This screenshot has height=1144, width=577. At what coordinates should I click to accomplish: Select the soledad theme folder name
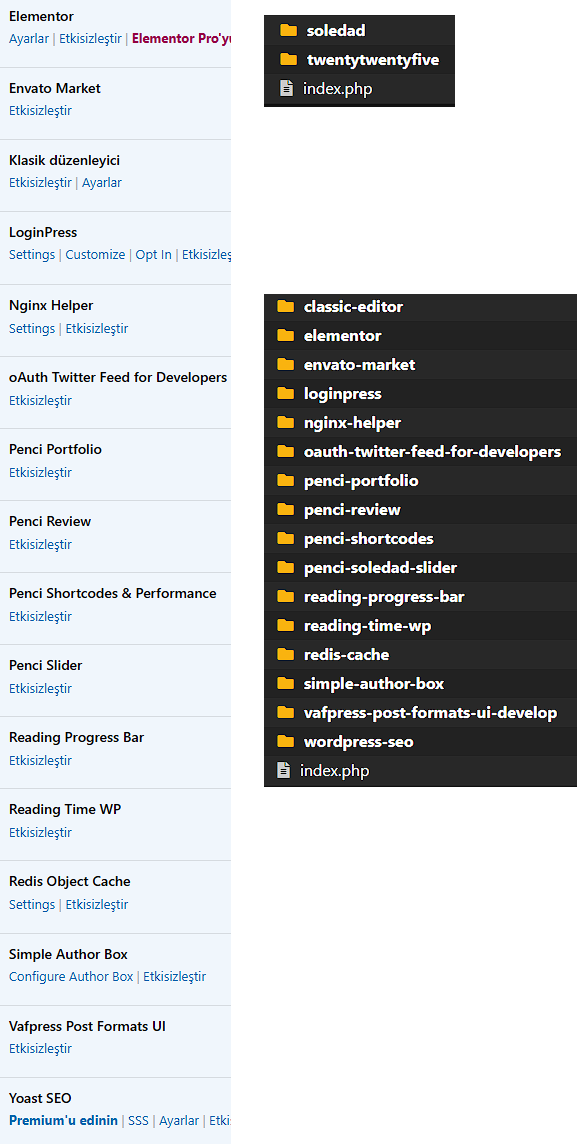pyautogui.click(x=336, y=31)
